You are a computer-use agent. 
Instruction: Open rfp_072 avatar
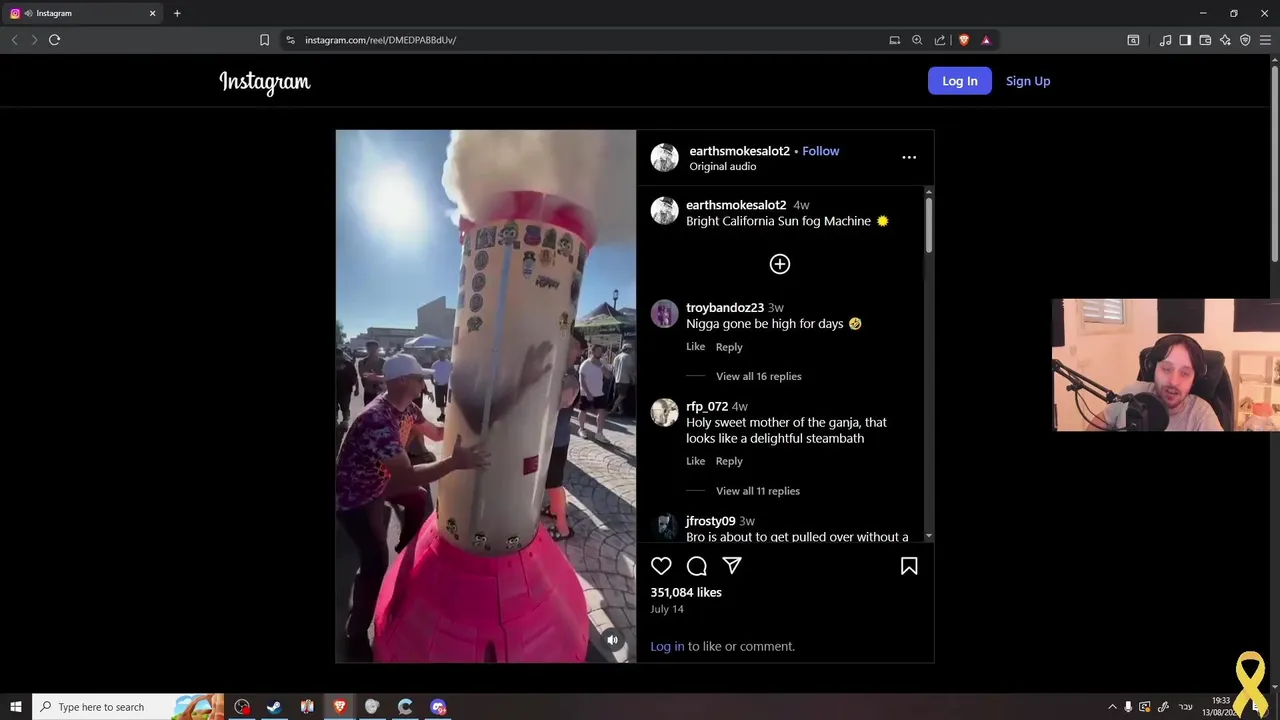coord(665,412)
